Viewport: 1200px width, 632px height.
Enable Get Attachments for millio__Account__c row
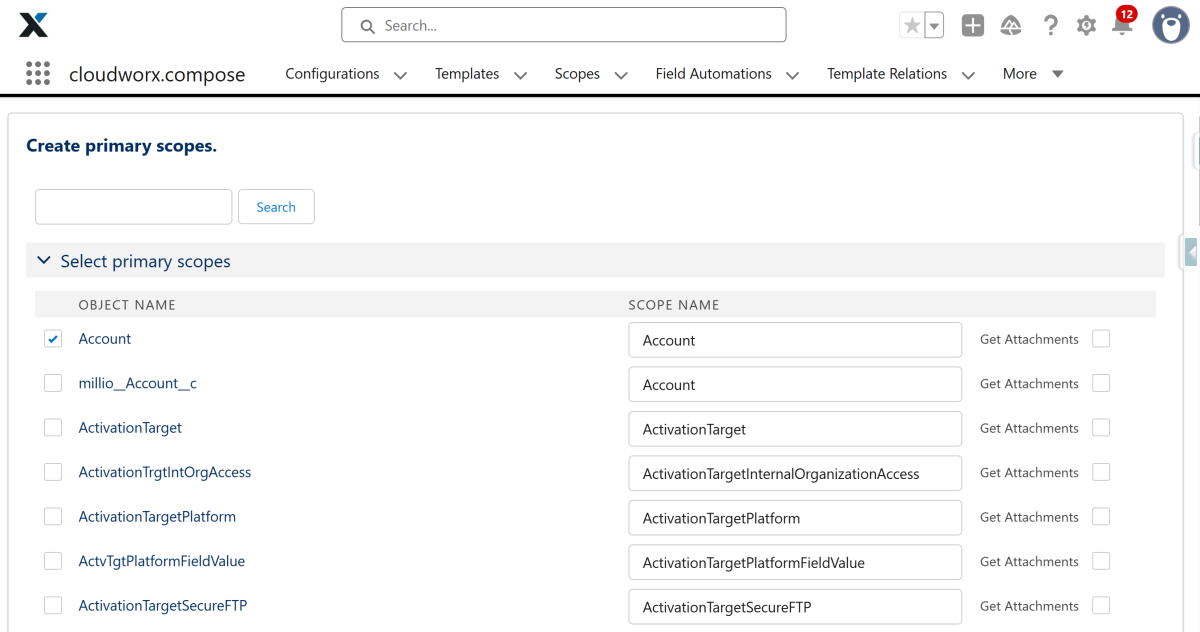[x=1101, y=383]
